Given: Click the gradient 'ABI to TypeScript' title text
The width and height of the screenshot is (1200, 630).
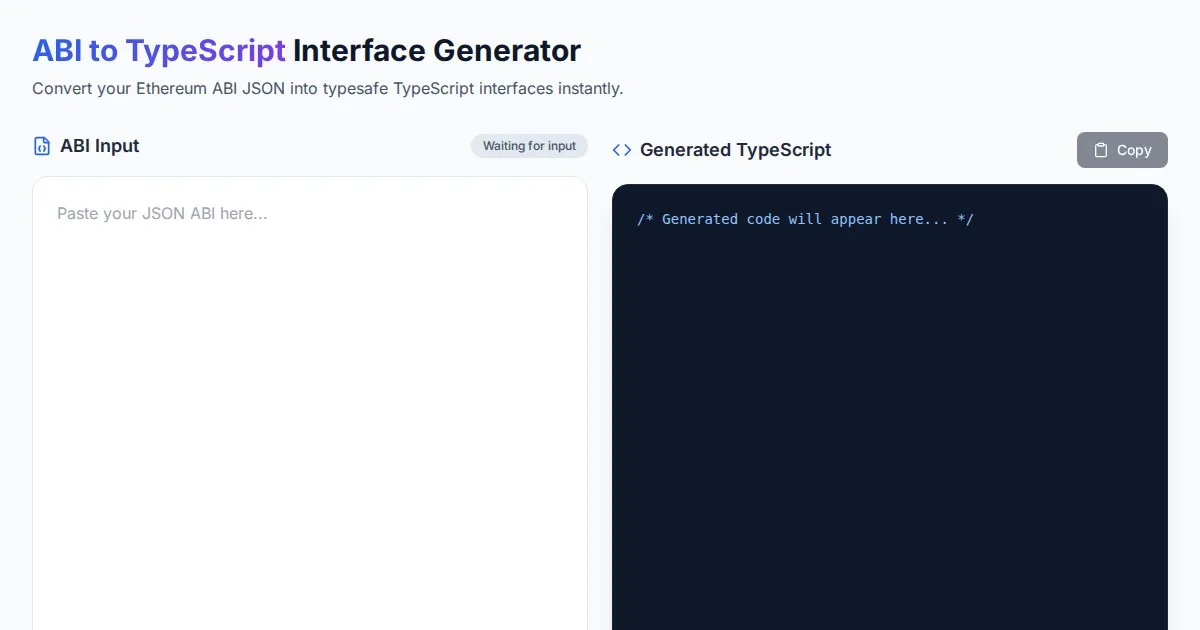Looking at the screenshot, I should coord(159,50).
